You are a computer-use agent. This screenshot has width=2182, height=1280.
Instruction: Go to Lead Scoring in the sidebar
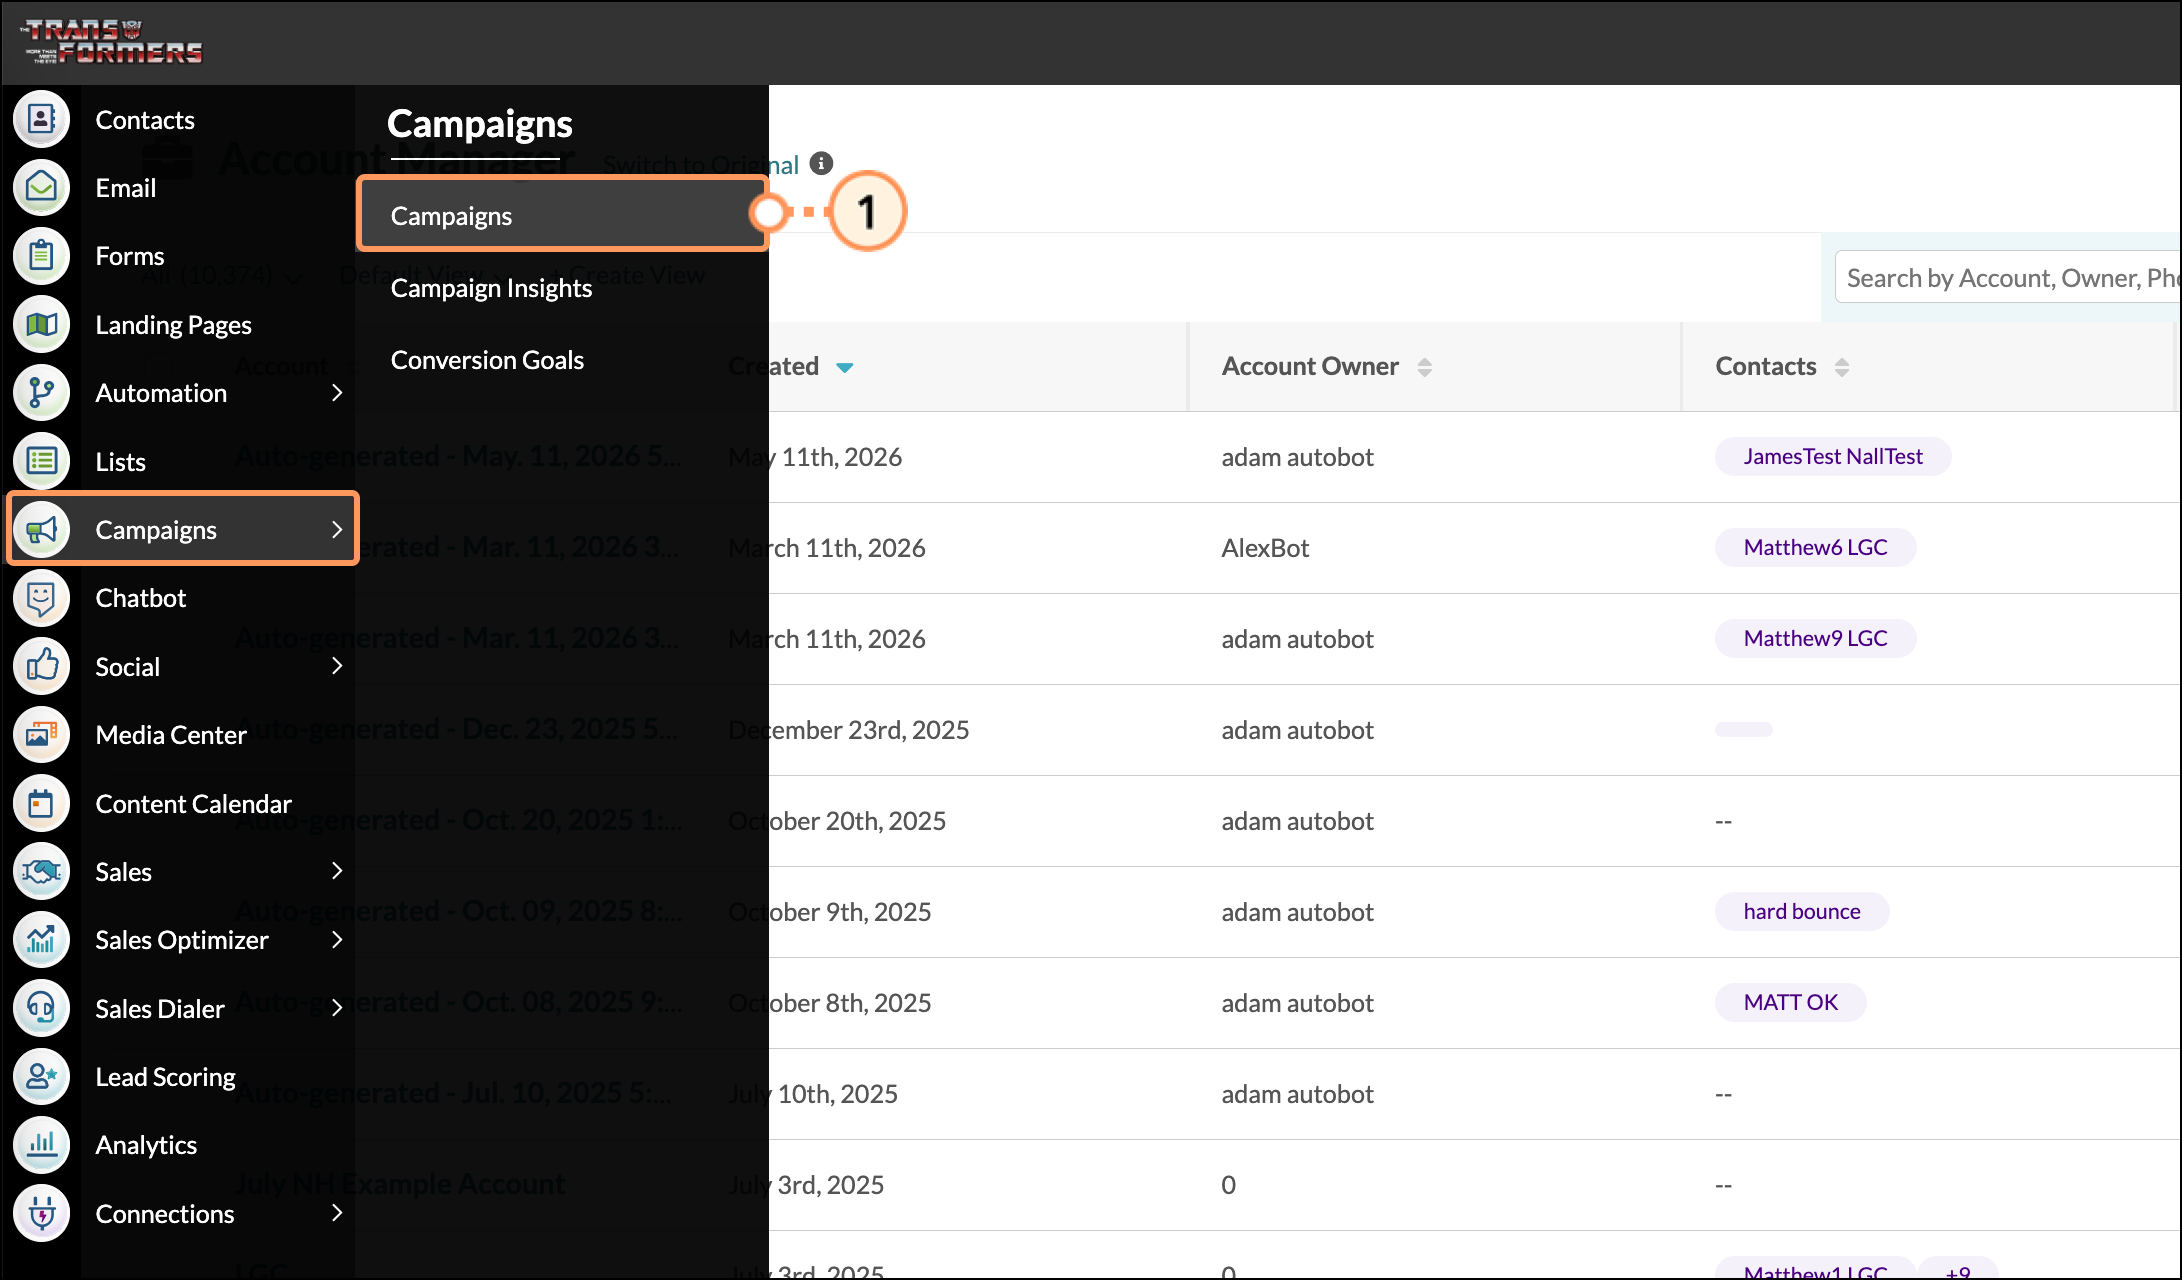tap(165, 1077)
